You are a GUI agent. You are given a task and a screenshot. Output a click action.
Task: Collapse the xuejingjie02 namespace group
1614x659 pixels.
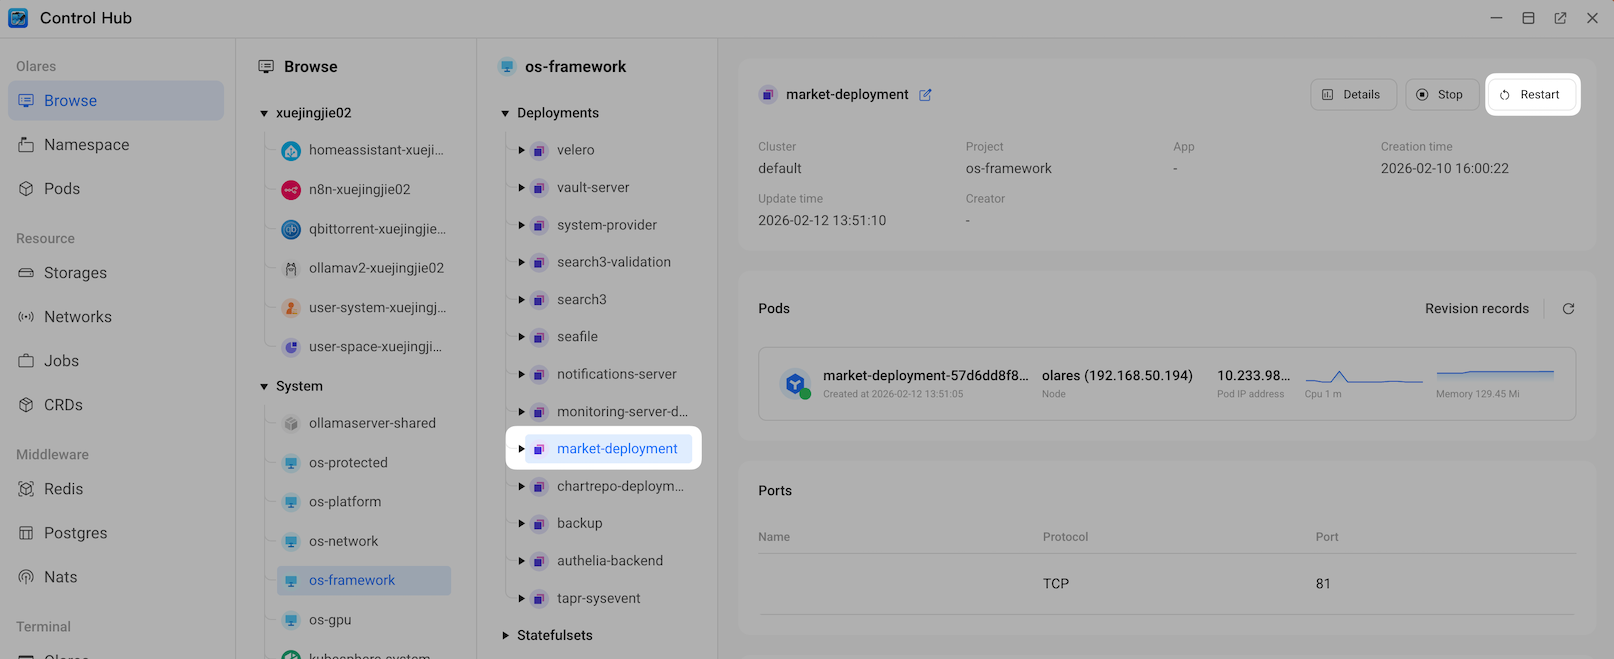point(264,114)
